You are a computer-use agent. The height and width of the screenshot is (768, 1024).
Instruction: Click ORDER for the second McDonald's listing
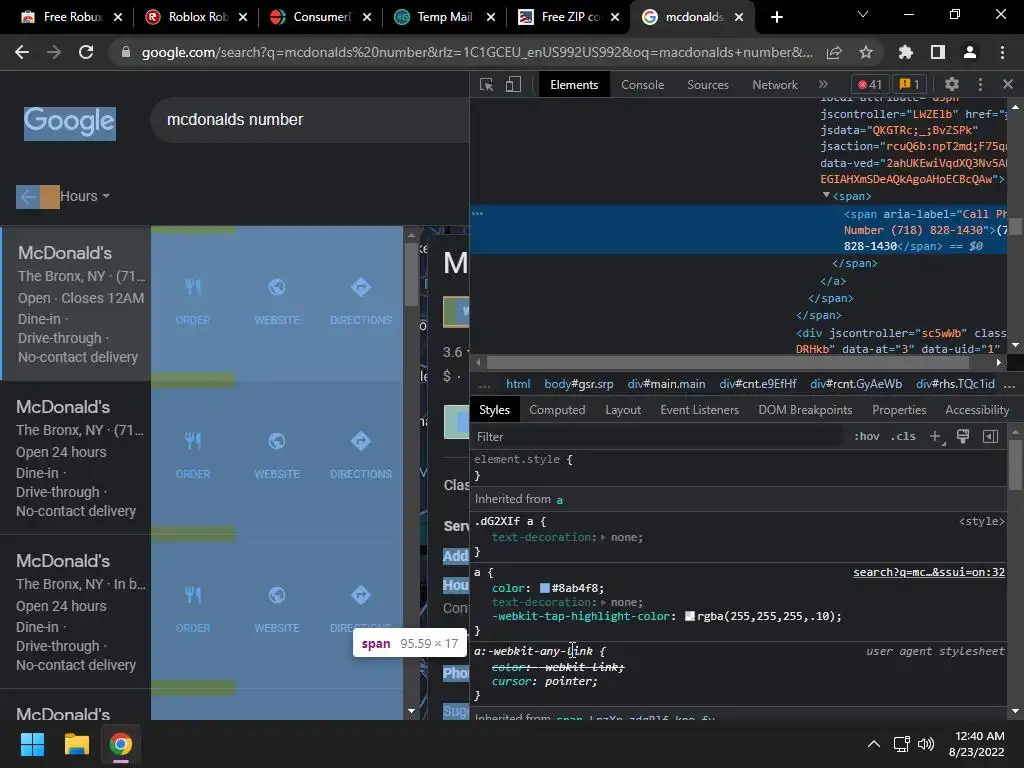pos(193,455)
